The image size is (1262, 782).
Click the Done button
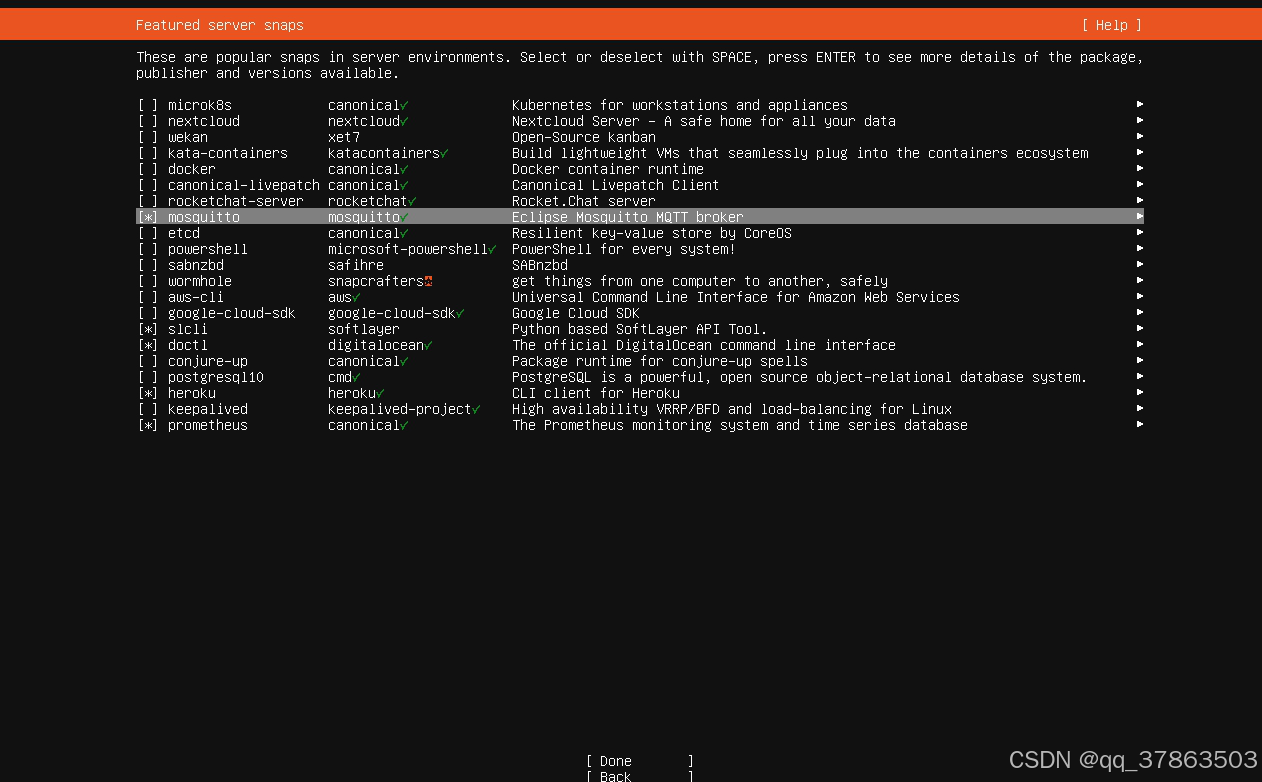click(640, 761)
